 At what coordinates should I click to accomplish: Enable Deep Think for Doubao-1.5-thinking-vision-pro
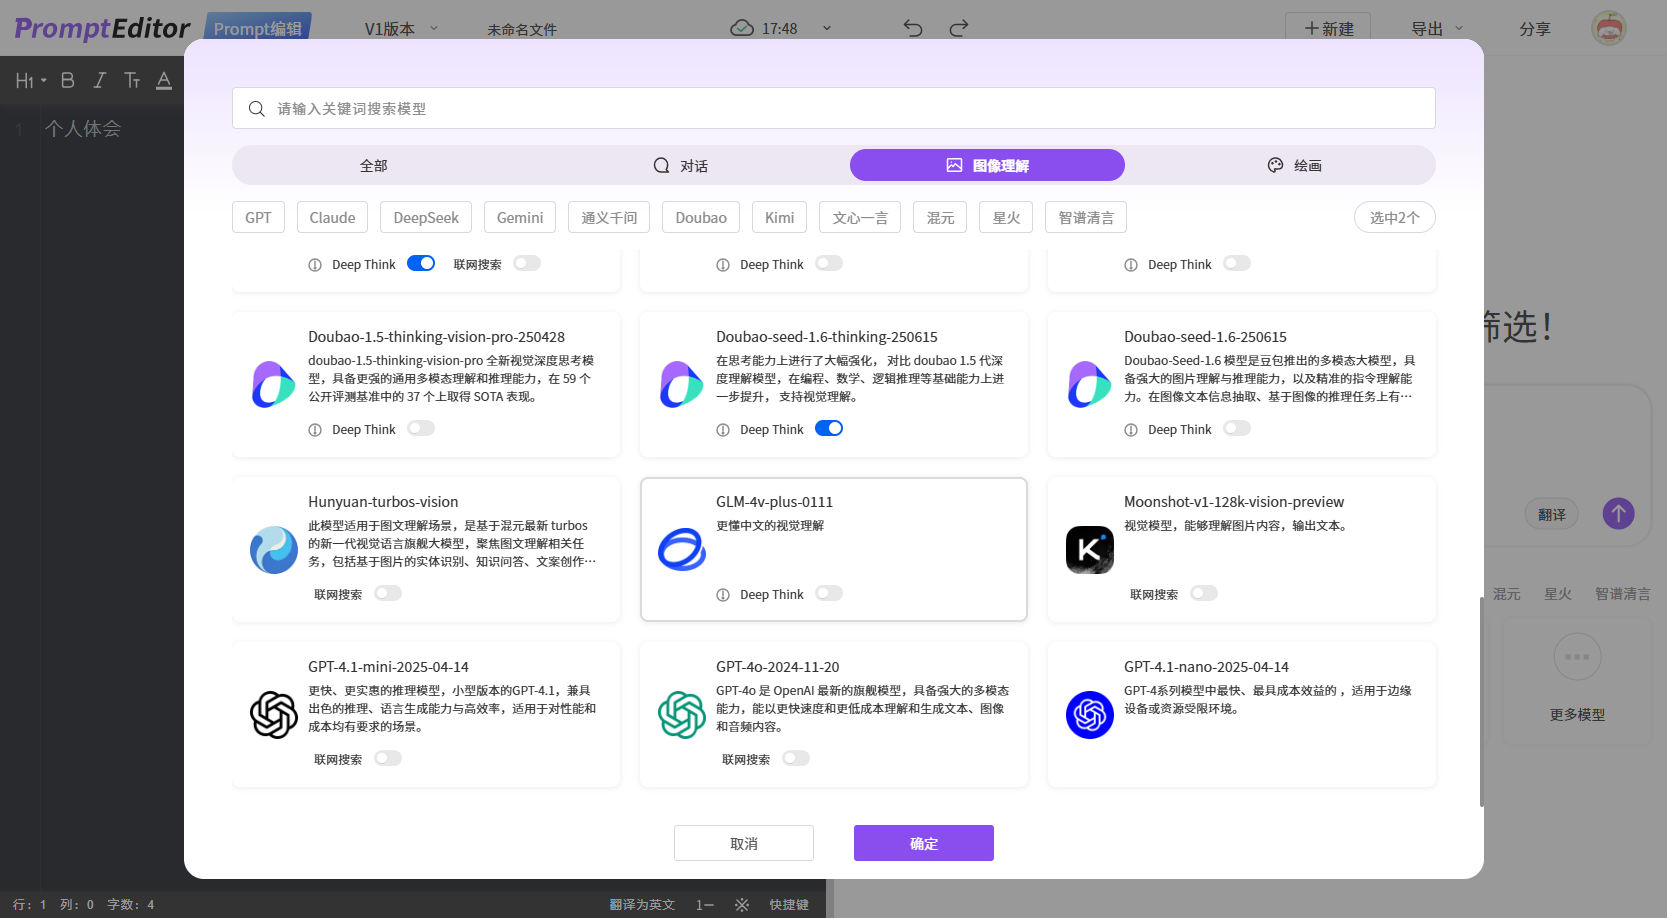pos(420,428)
